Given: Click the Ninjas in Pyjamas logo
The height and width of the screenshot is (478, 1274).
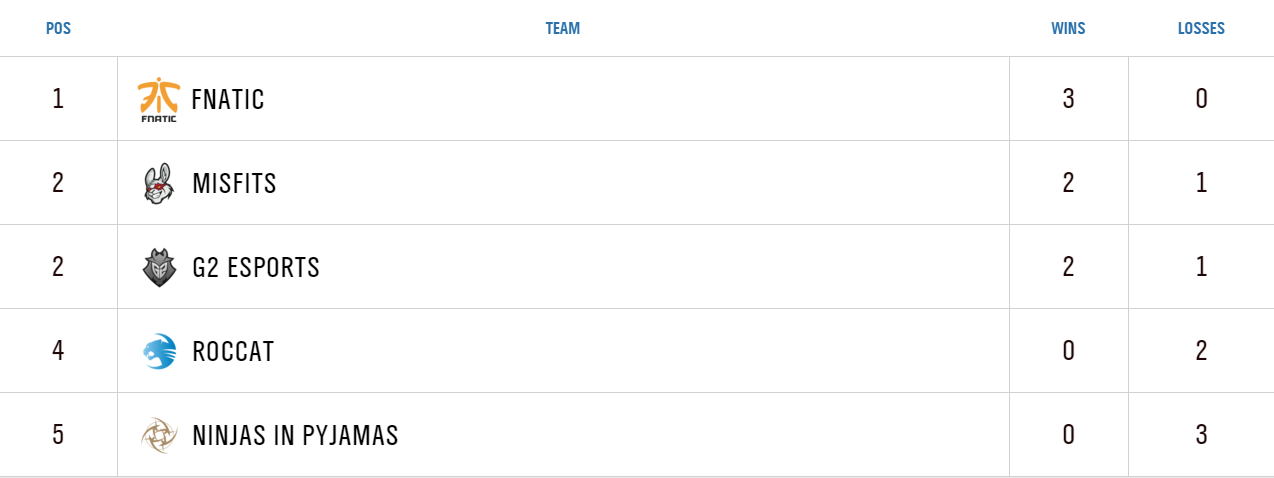Looking at the screenshot, I should point(158,436).
